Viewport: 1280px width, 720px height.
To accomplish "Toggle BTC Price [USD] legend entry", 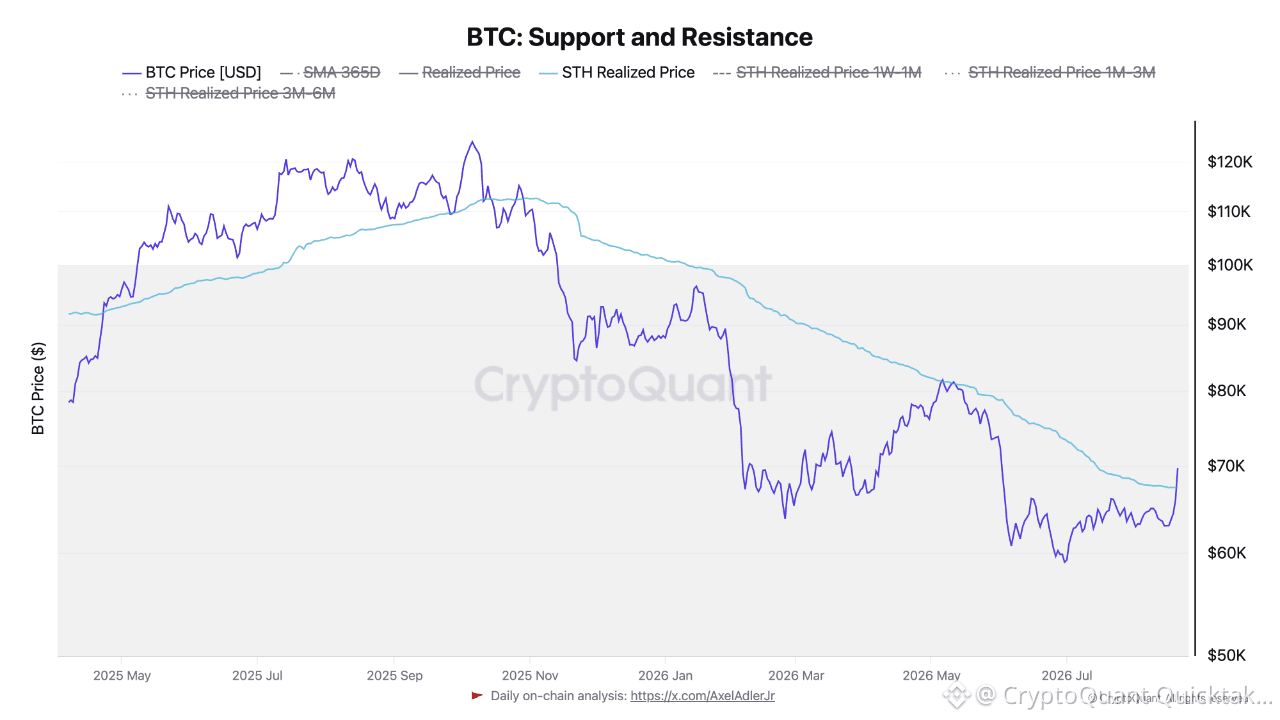I will click(x=191, y=72).
